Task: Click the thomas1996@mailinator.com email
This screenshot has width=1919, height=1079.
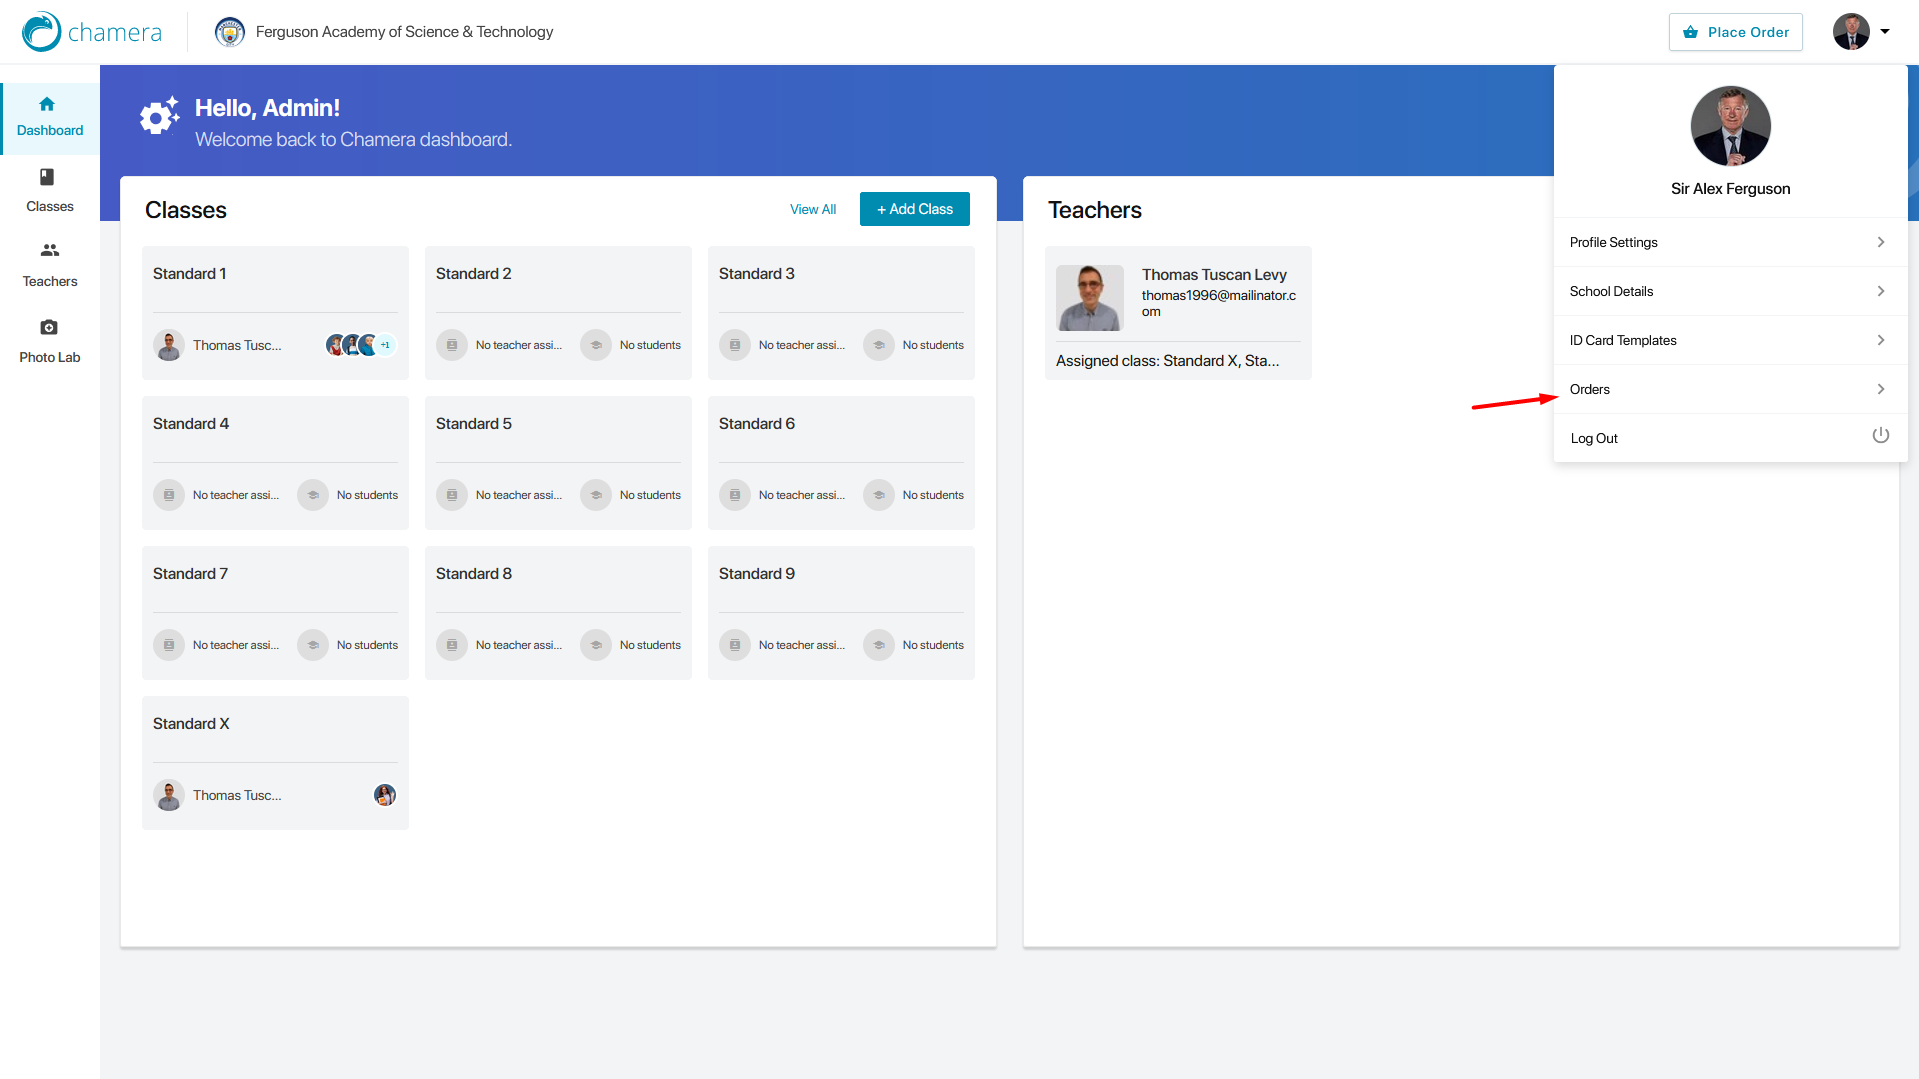Action: (x=1219, y=303)
